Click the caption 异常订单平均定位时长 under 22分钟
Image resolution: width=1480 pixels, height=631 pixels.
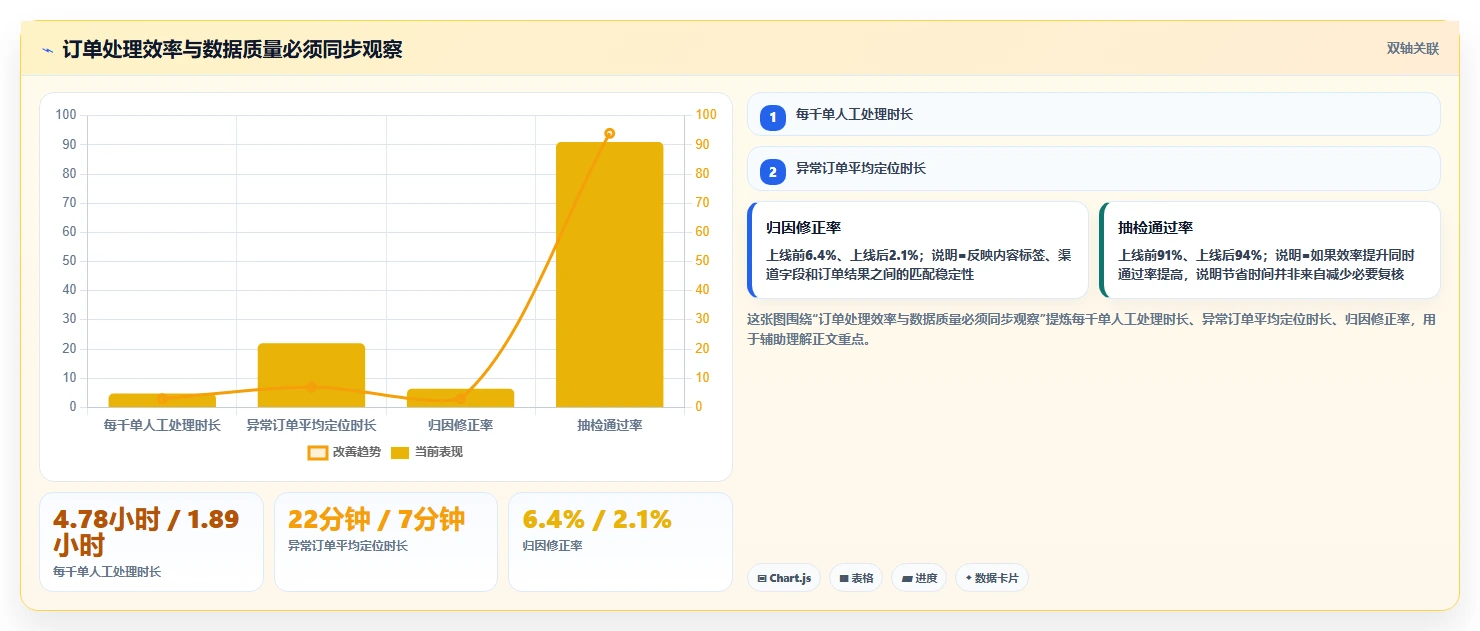(x=348, y=546)
